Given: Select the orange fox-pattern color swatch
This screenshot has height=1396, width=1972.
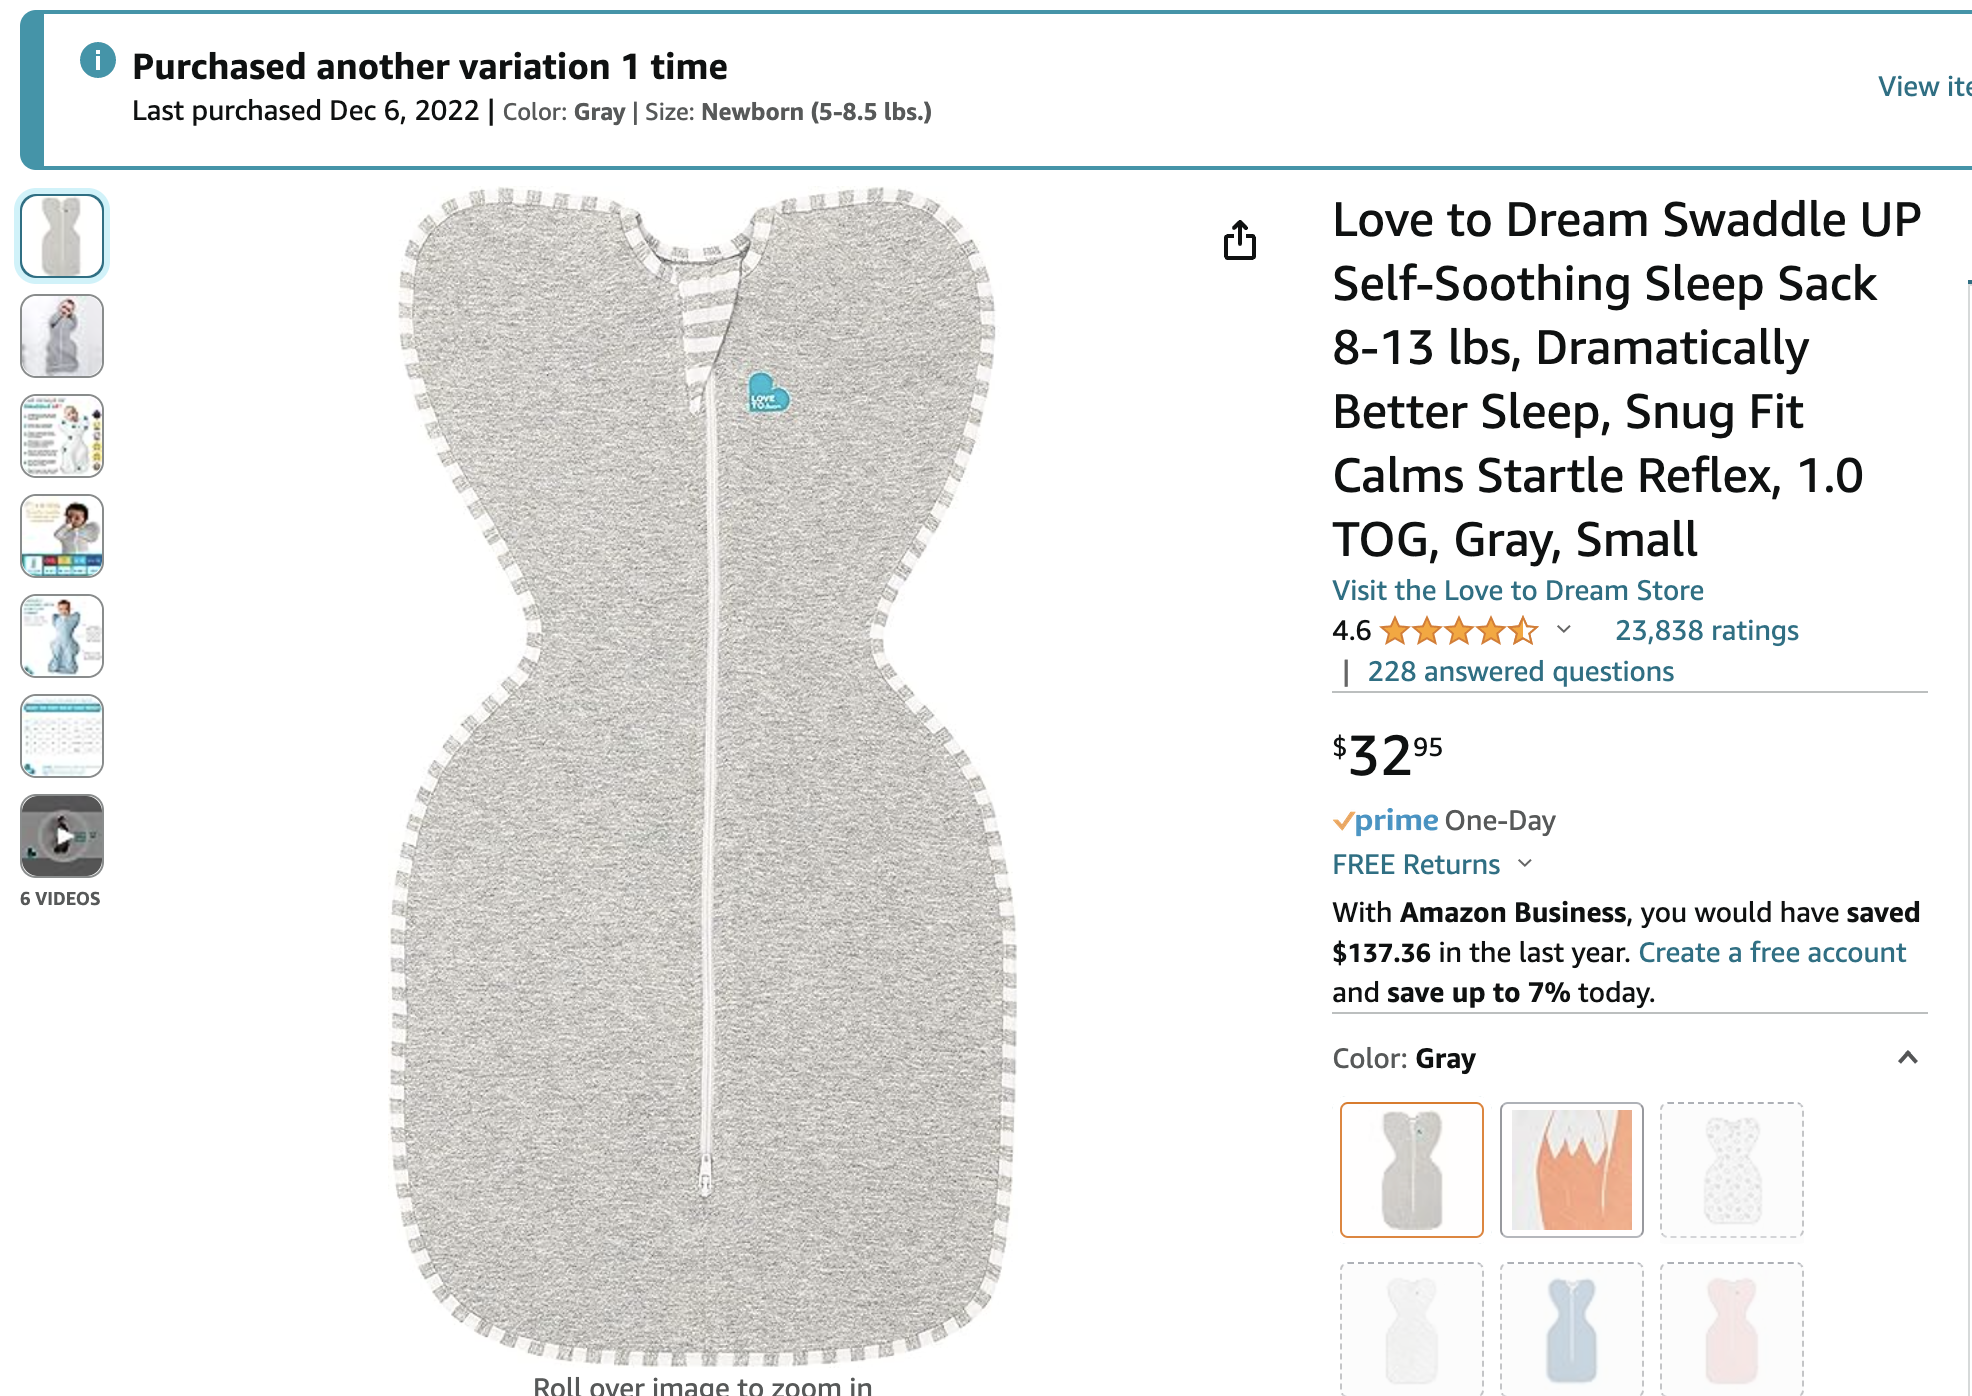Looking at the screenshot, I should (1571, 1170).
